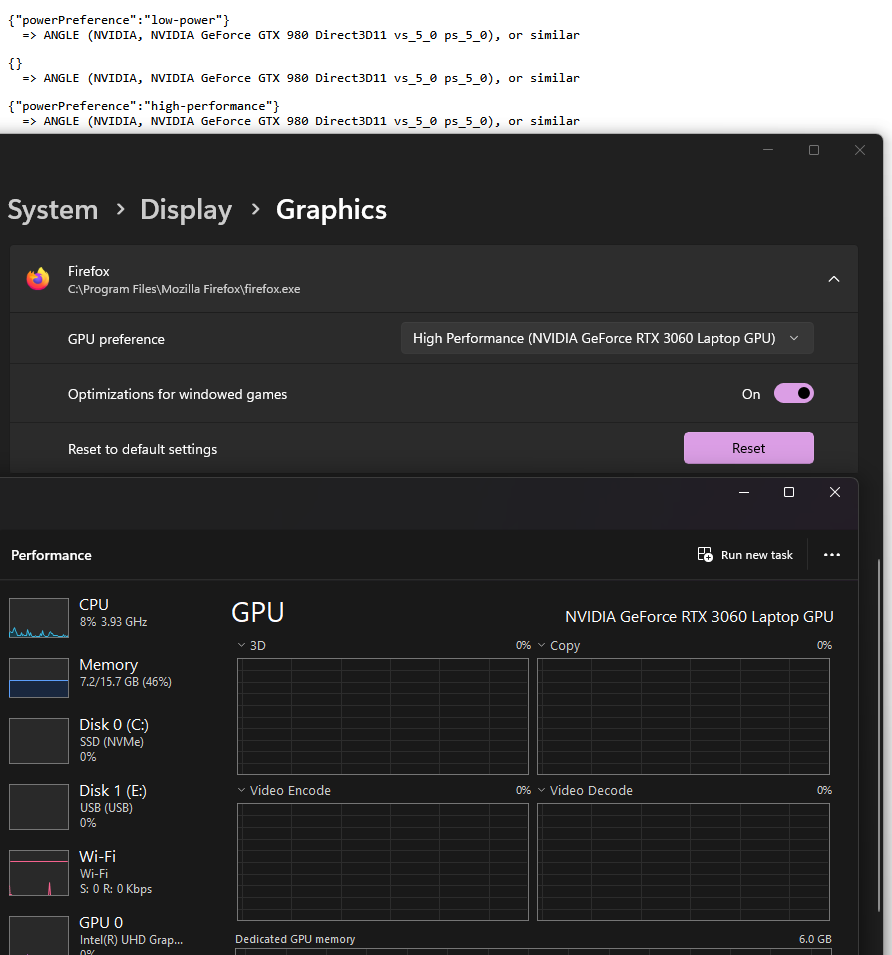Click the Run new task icon
Image resolution: width=892 pixels, height=955 pixels.
[705, 554]
